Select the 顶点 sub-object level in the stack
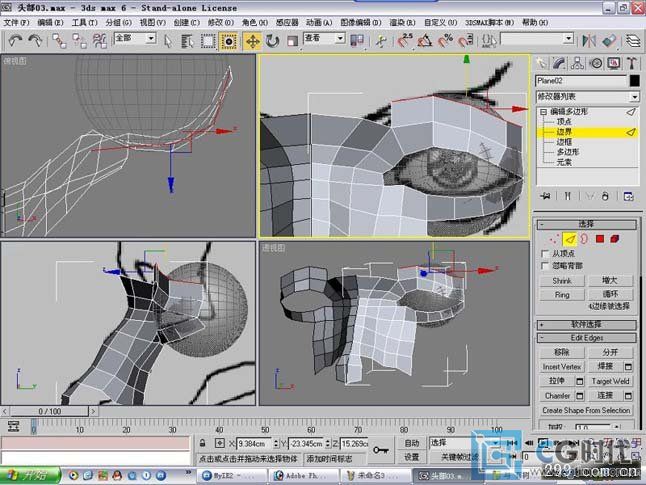 564,122
